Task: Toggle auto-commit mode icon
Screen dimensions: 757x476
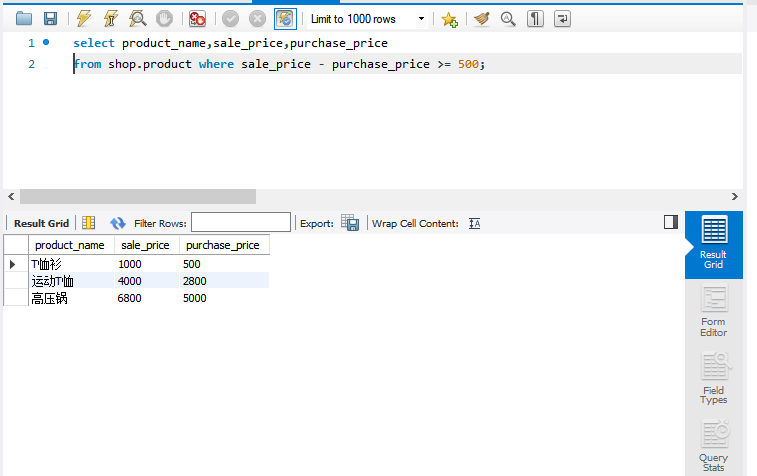Action: point(285,19)
